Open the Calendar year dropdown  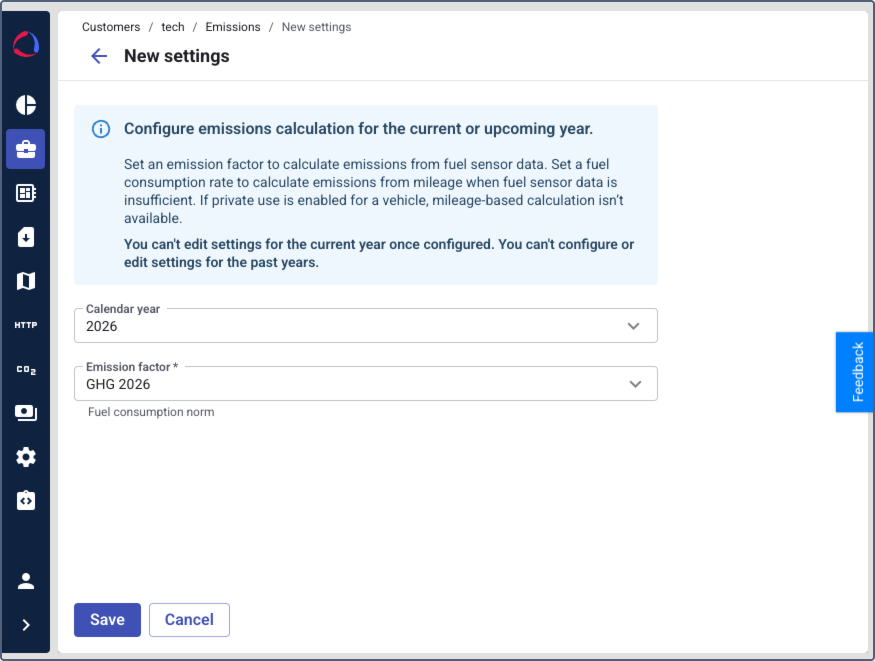(366, 326)
